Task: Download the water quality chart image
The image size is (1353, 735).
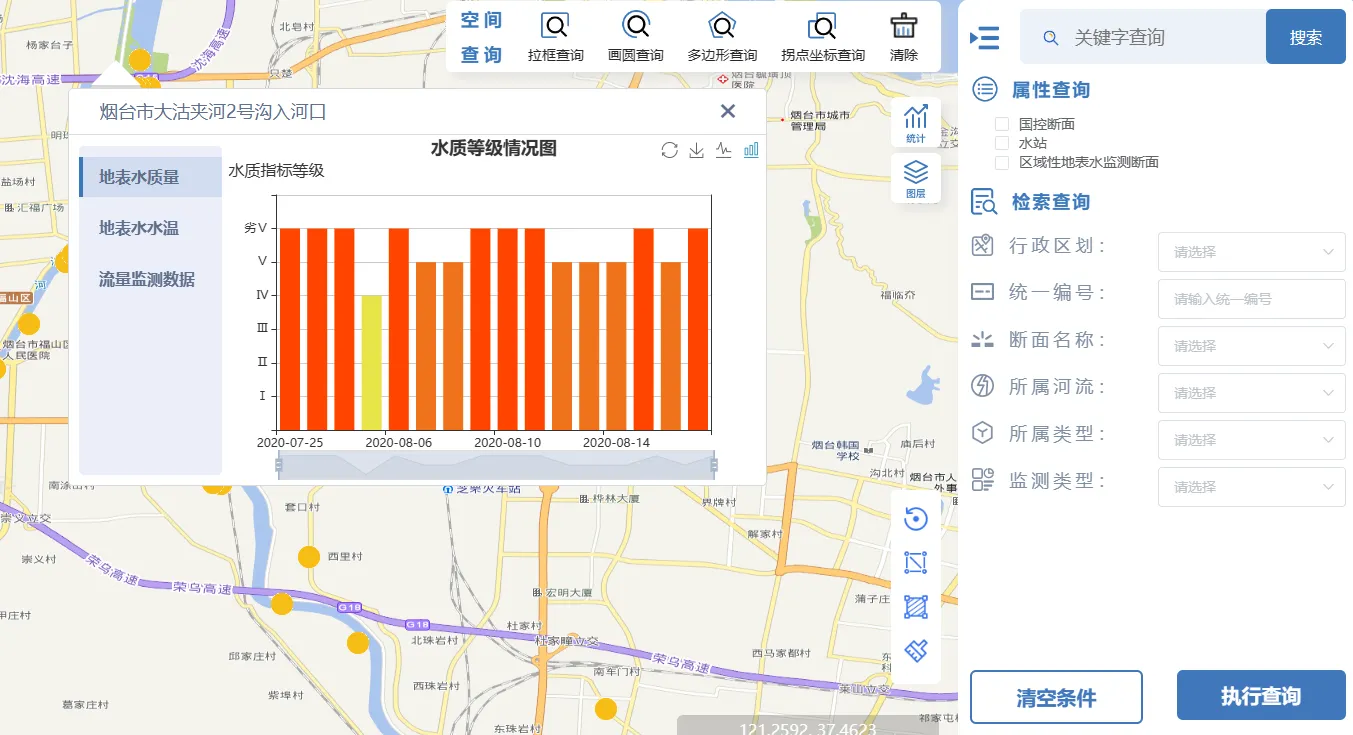Action: pos(696,150)
